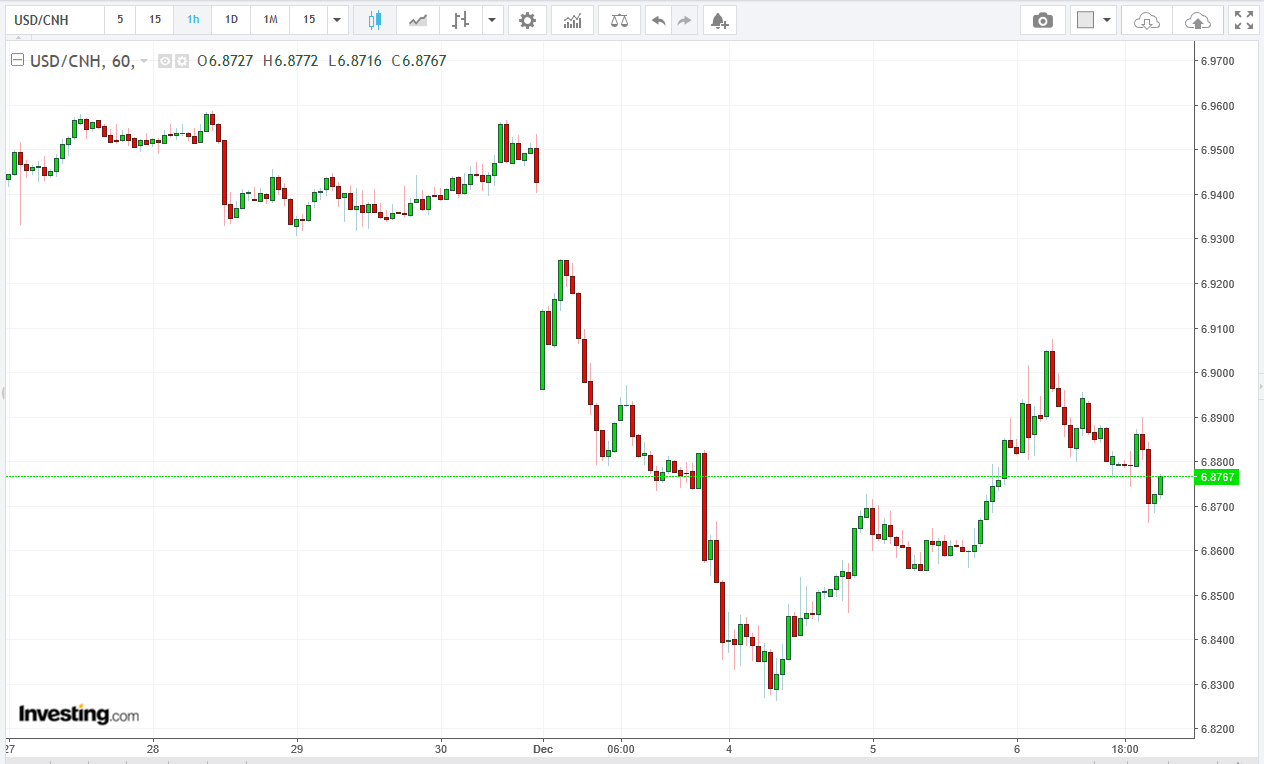Save chart layout to cloud

[x=1197, y=20]
